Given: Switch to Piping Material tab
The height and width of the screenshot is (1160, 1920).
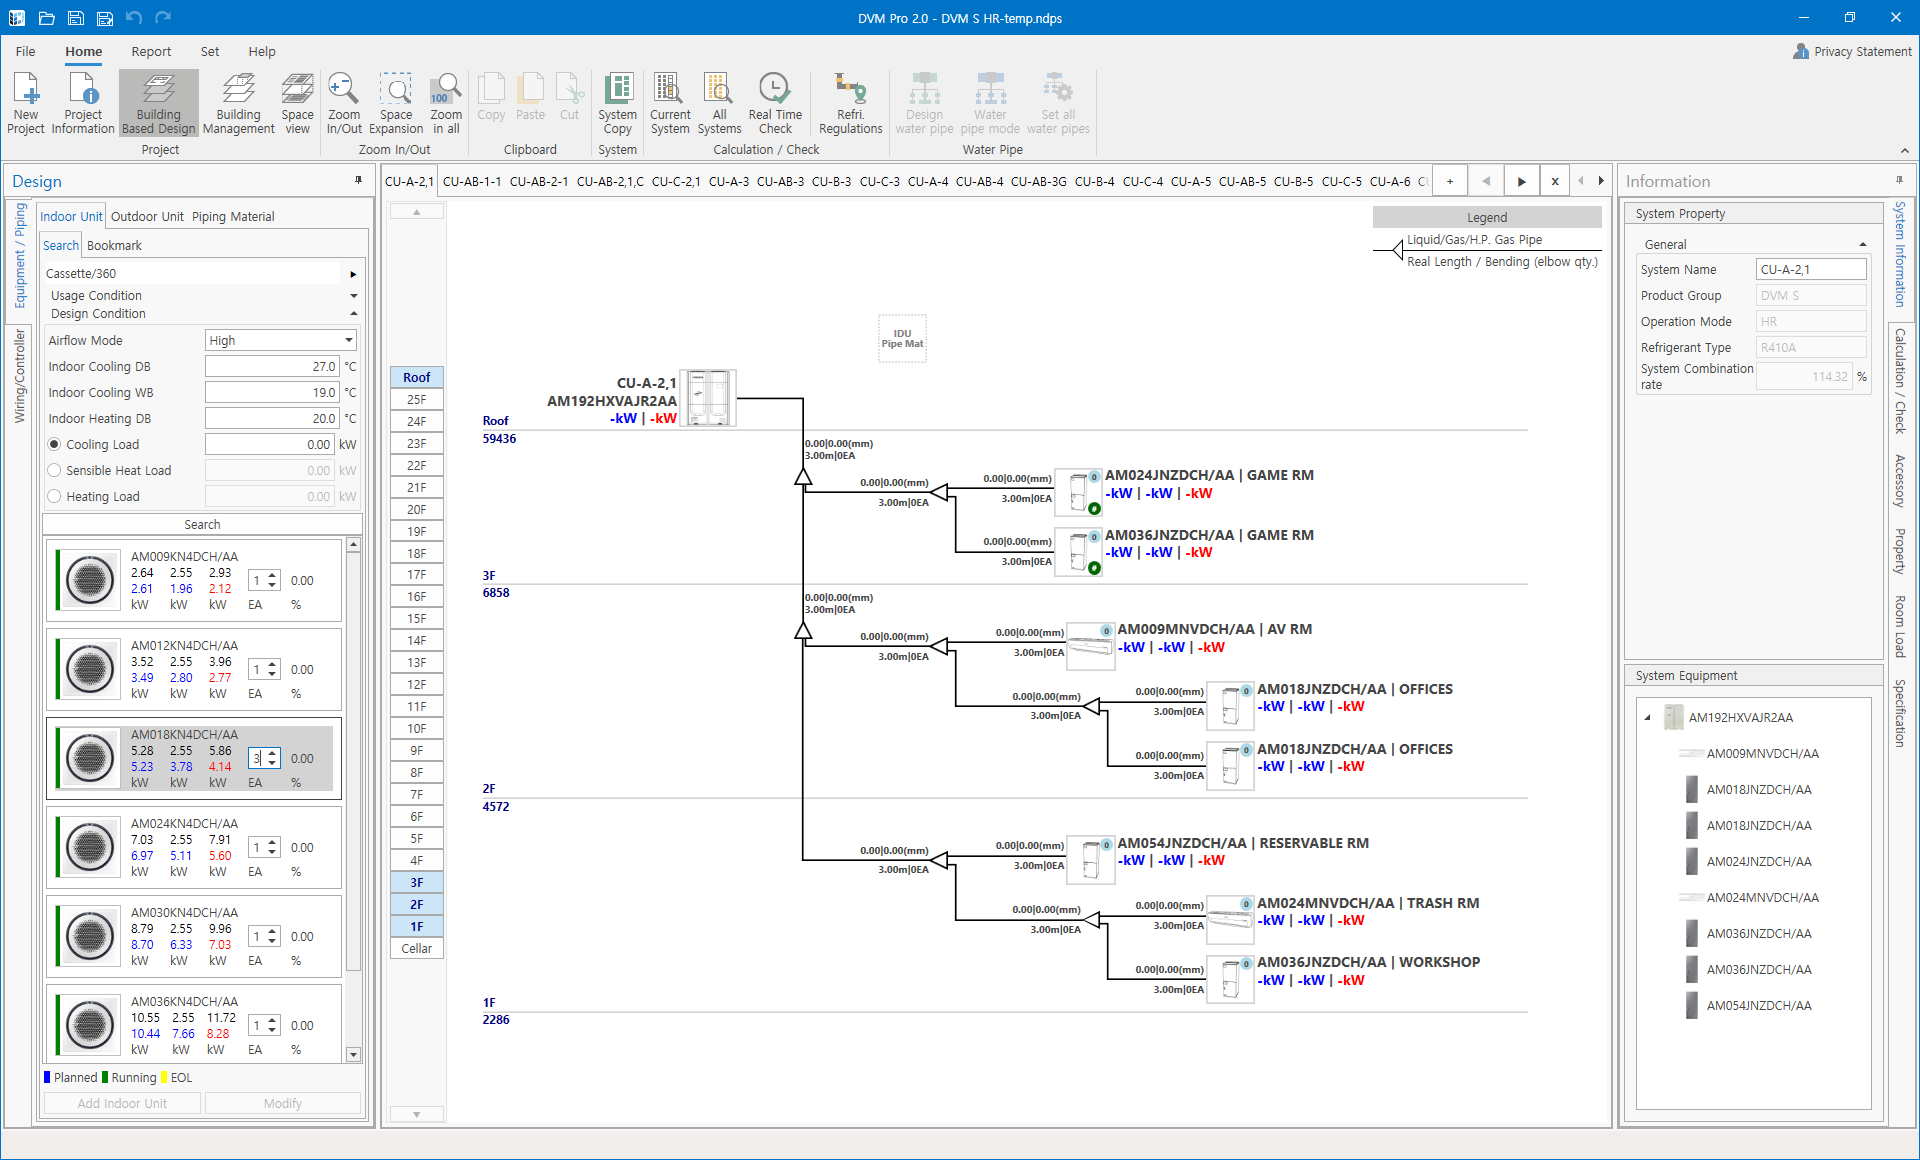Looking at the screenshot, I should pyautogui.click(x=233, y=216).
